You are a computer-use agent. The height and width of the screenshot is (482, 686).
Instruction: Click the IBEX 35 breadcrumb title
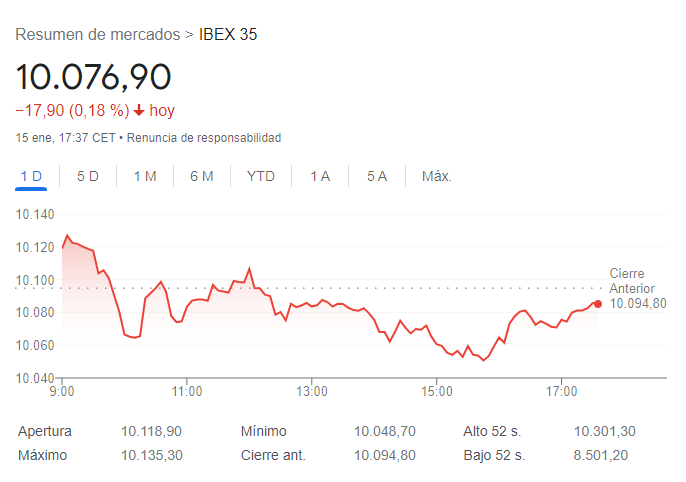pyautogui.click(x=228, y=34)
